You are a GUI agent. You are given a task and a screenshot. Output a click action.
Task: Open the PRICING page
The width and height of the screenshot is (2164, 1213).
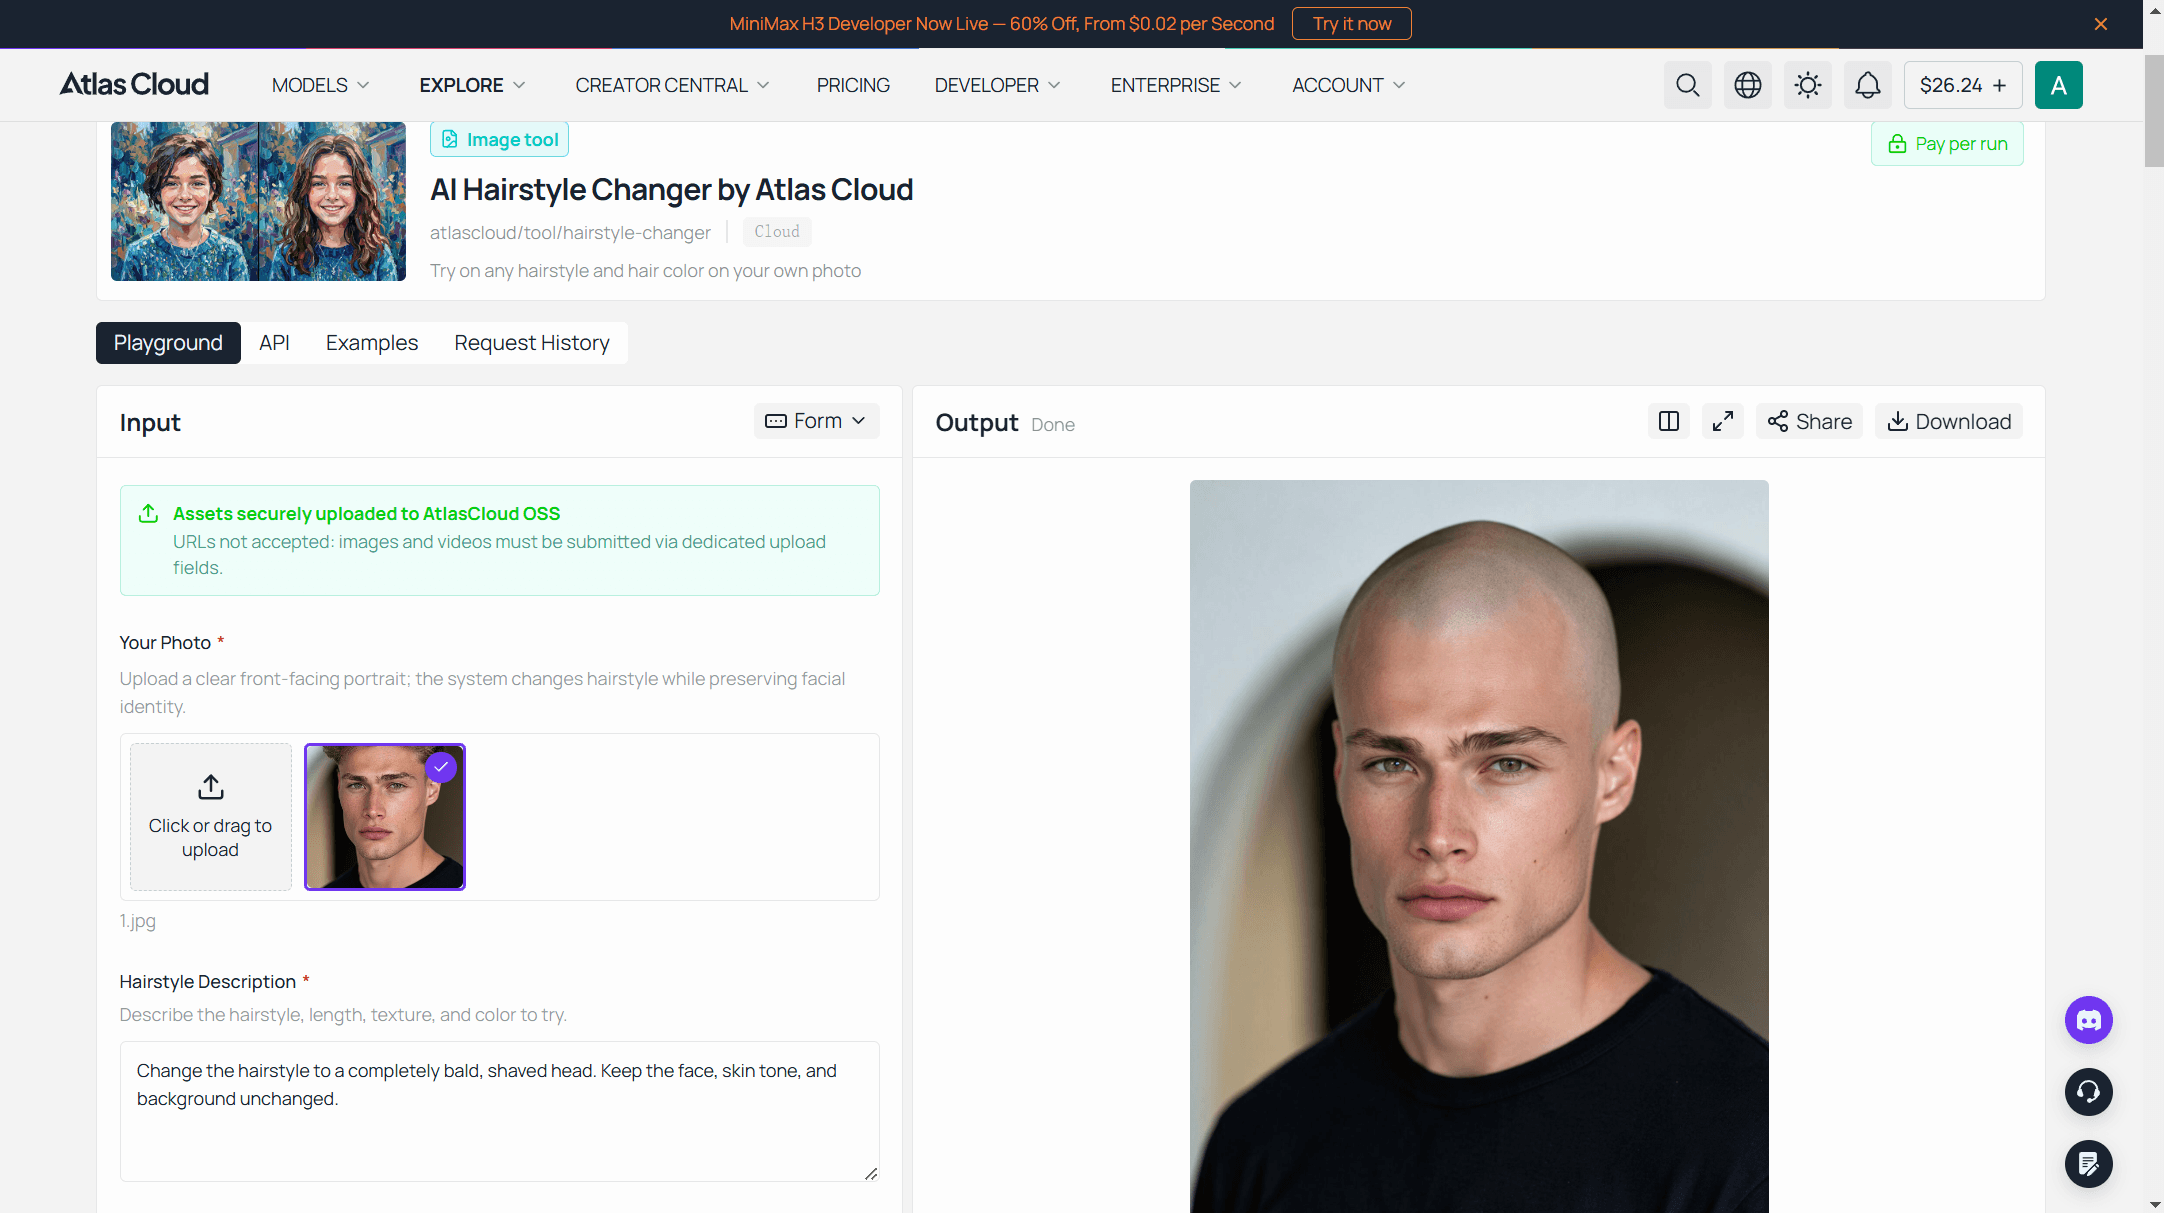[853, 85]
